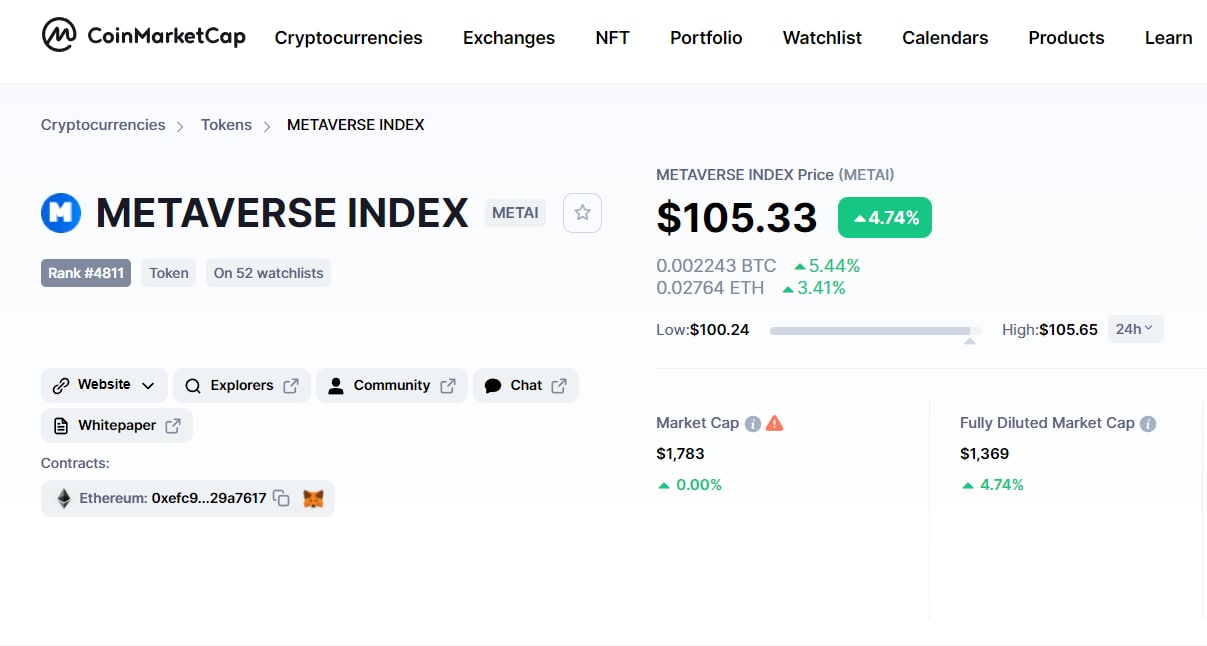Open the Explorers link

point(242,385)
